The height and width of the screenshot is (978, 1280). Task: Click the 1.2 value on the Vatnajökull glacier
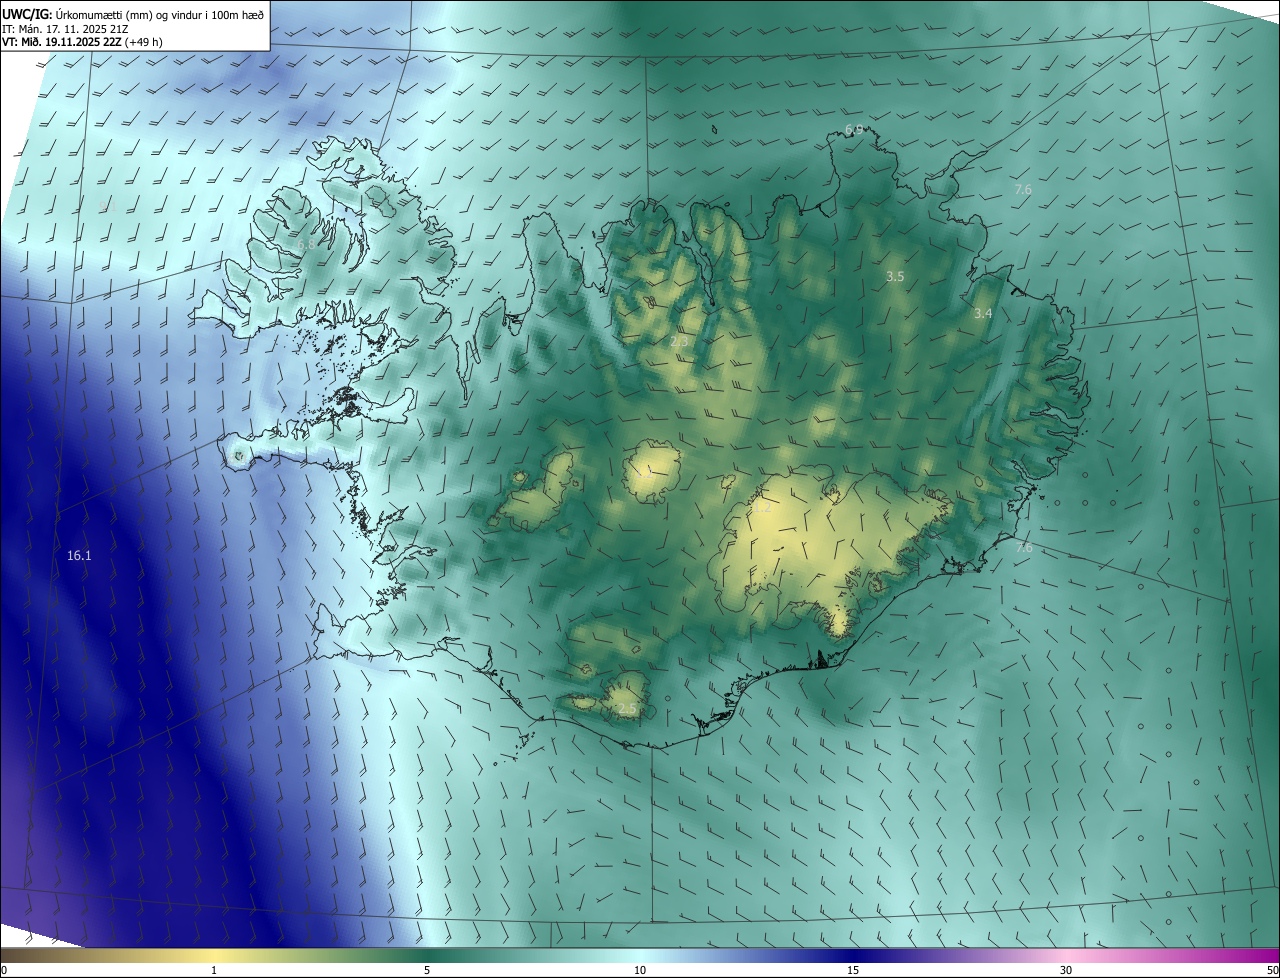[762, 508]
